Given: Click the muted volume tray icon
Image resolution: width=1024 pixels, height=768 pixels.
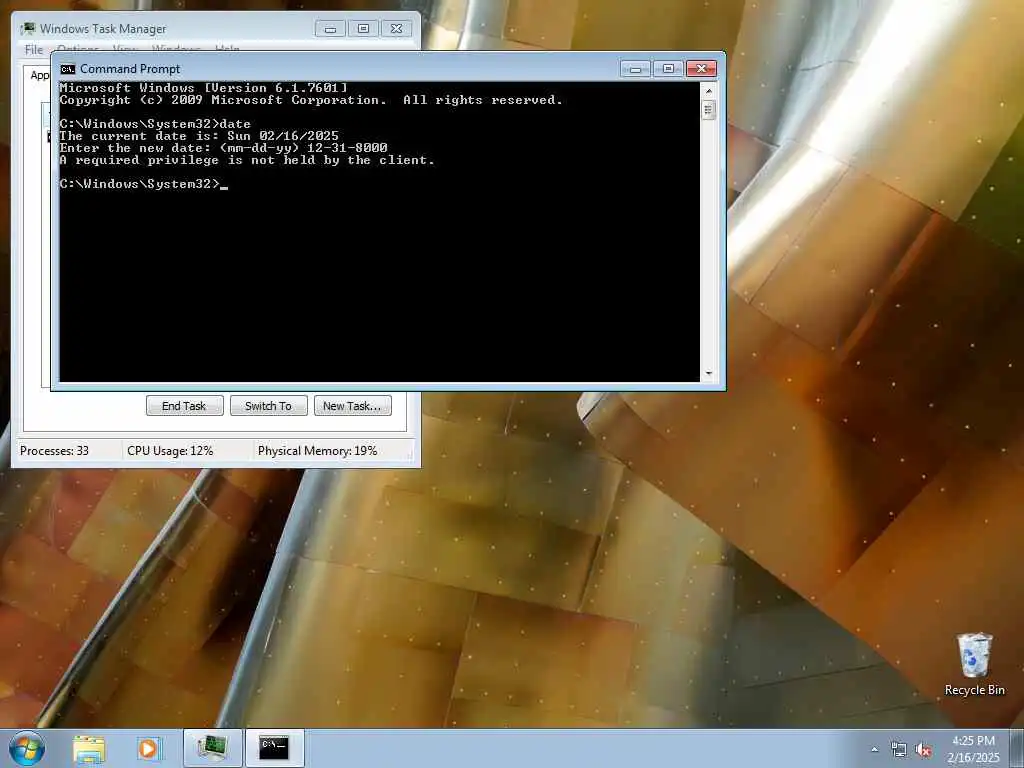Looking at the screenshot, I should [x=923, y=750].
